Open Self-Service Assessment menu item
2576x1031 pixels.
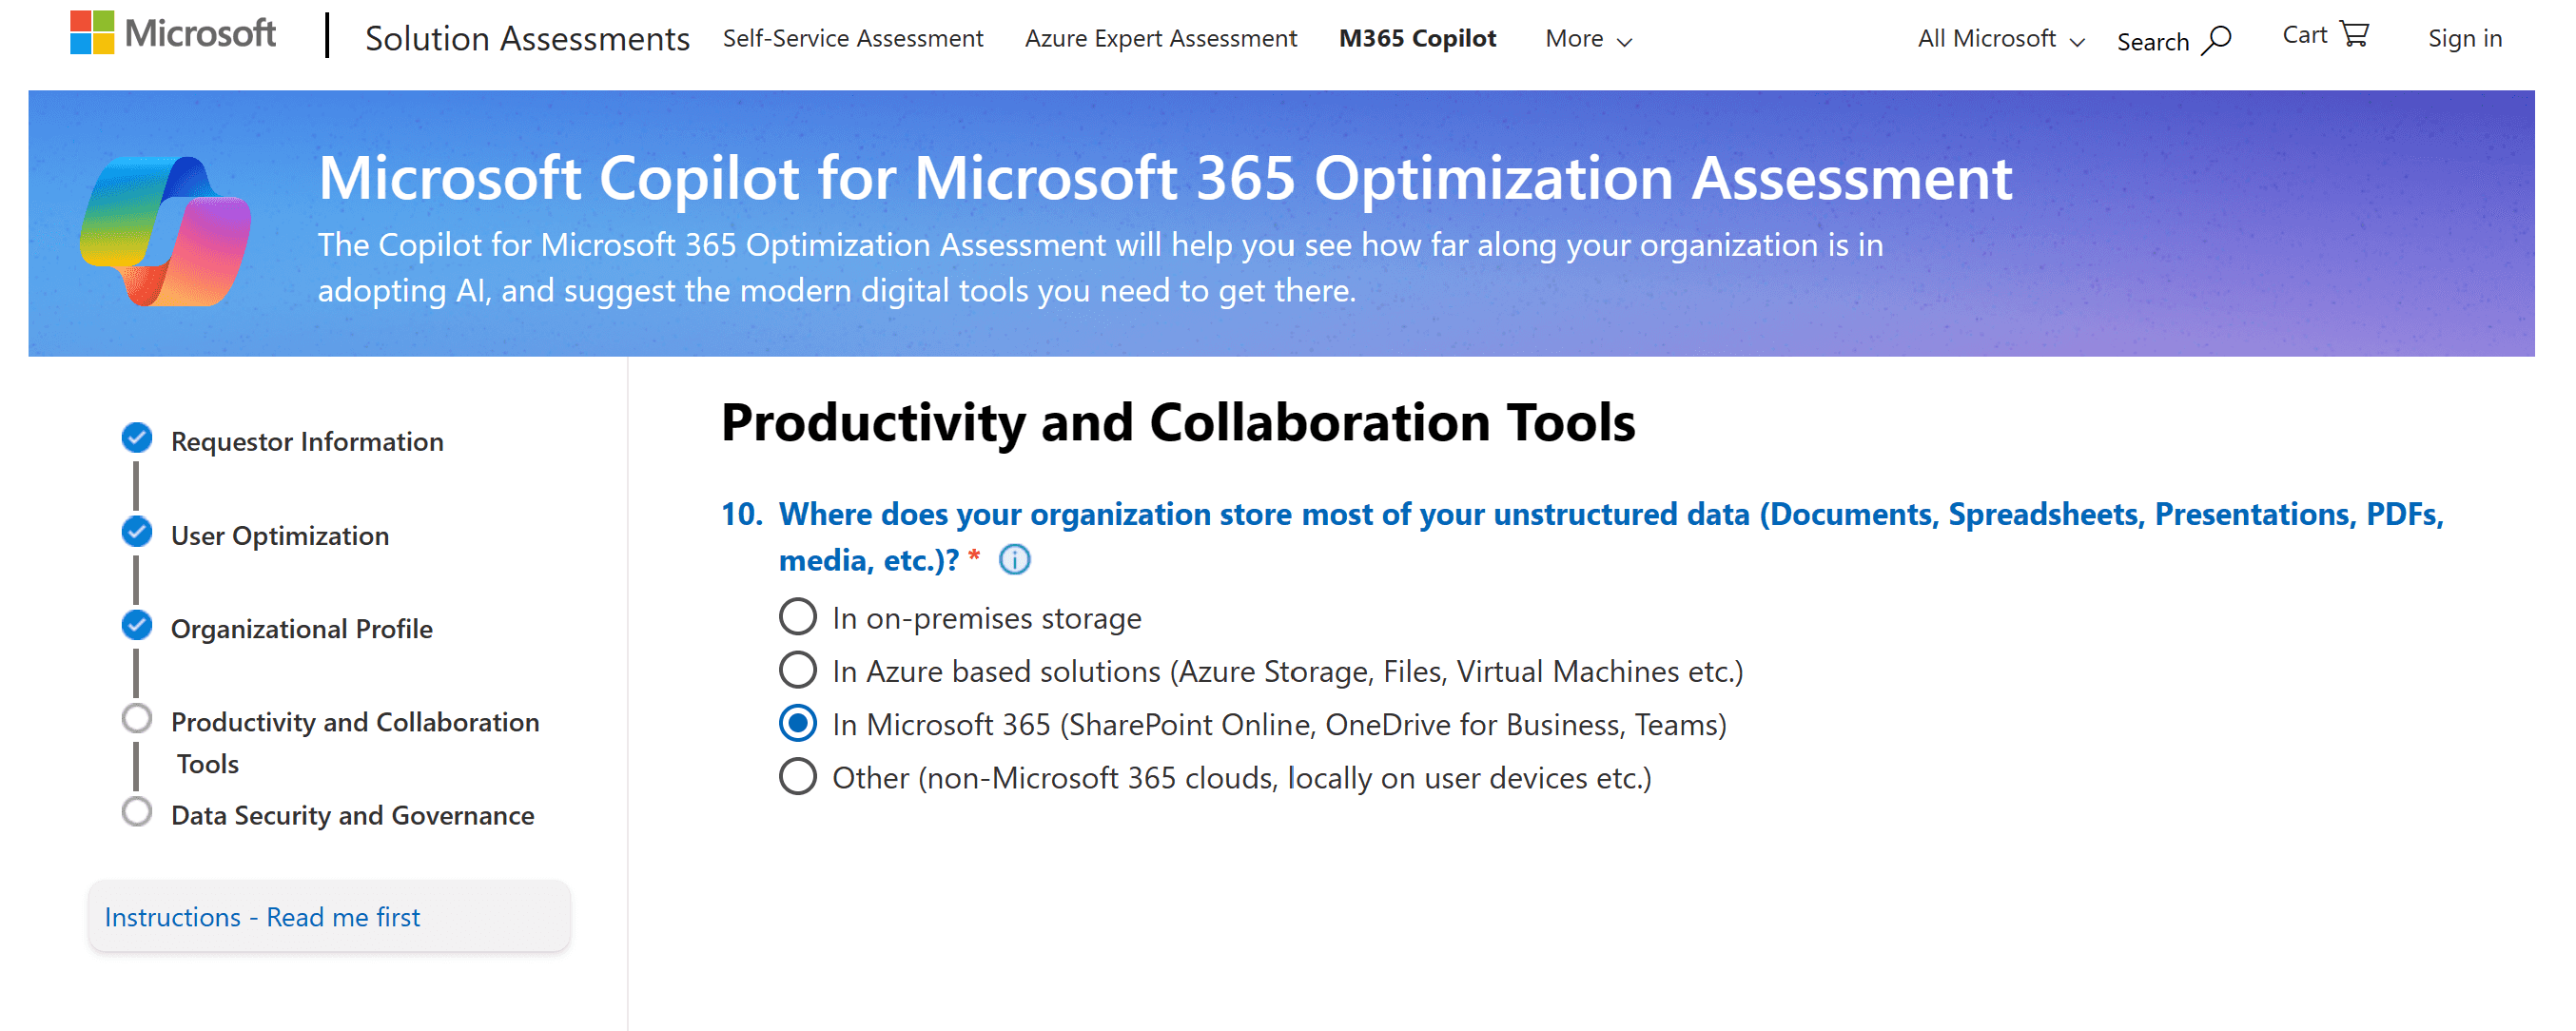tap(853, 39)
